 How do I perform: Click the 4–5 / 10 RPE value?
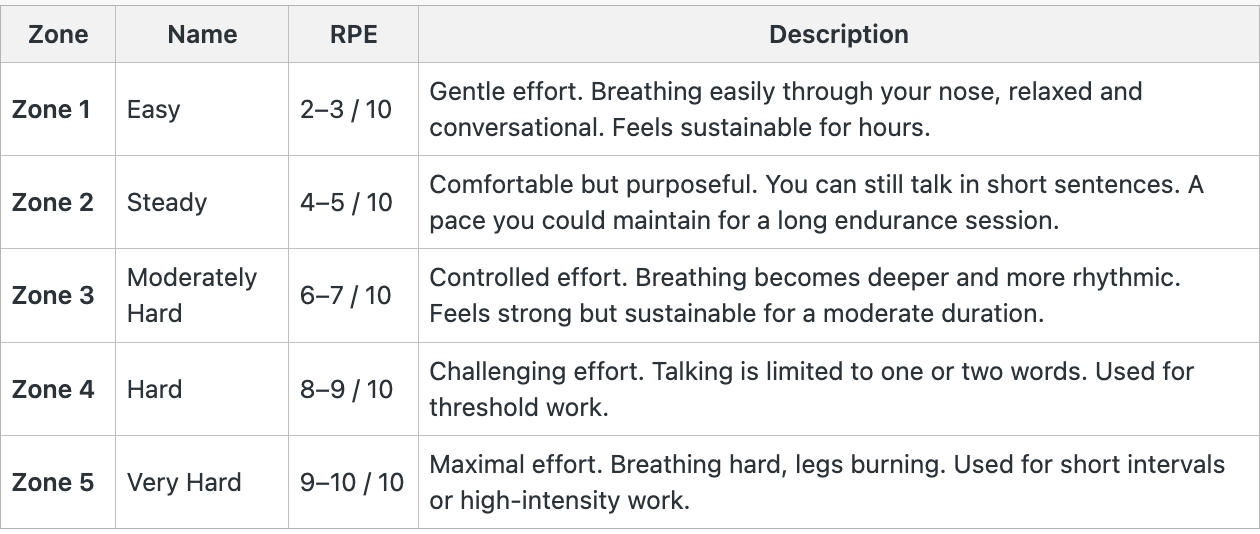click(x=346, y=202)
